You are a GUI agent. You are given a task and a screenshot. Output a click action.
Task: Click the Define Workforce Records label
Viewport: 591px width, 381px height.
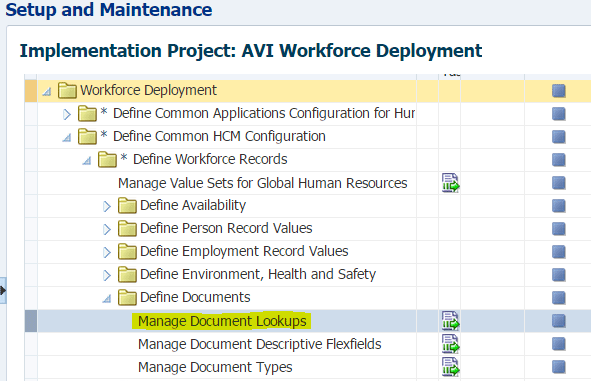click(210, 159)
